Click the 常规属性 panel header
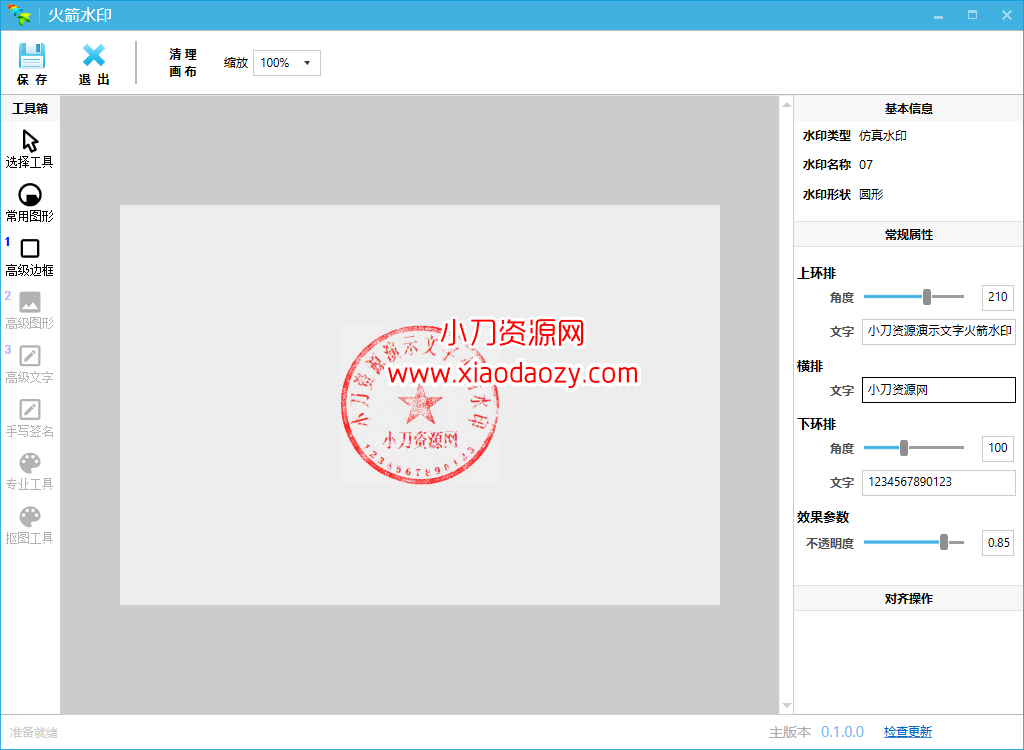This screenshot has height=750, width=1024. click(x=908, y=235)
